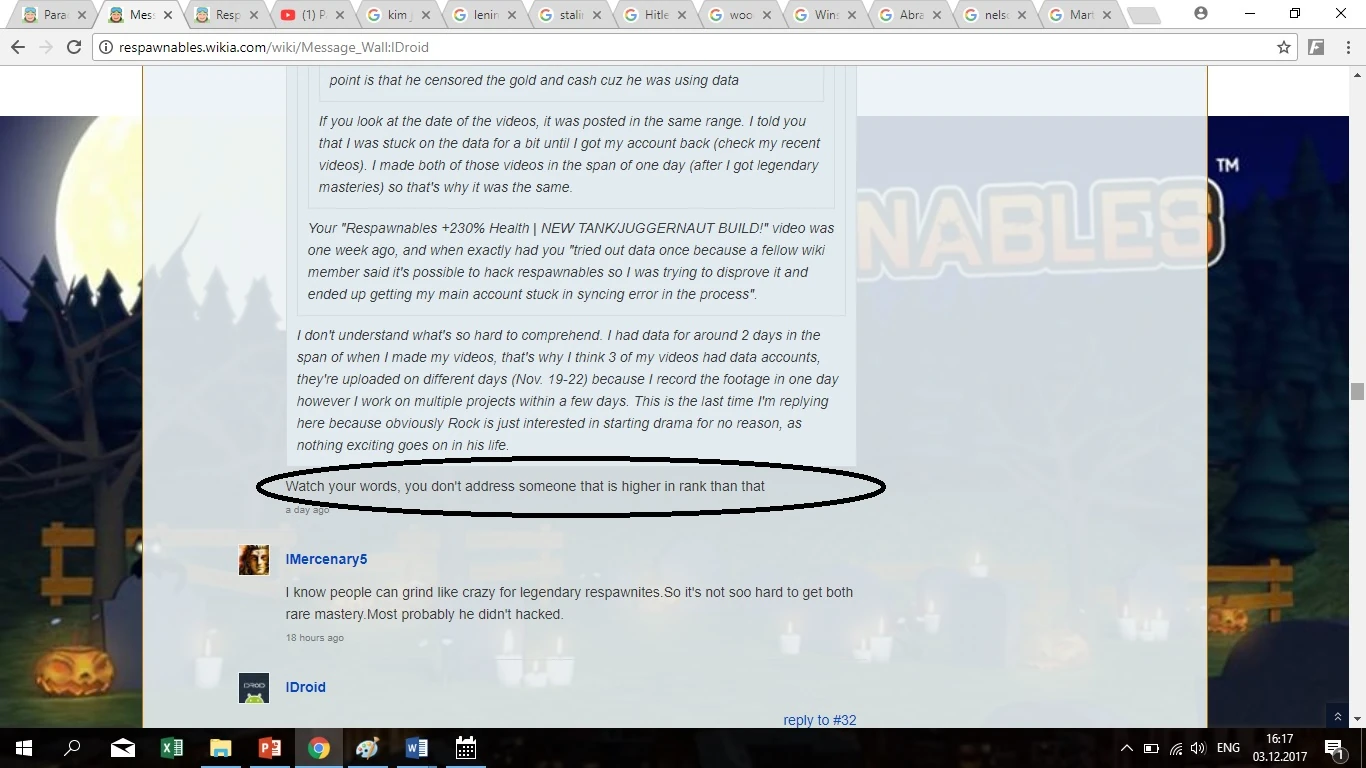Click the page vertical scrollbar thumb

coord(1357,391)
